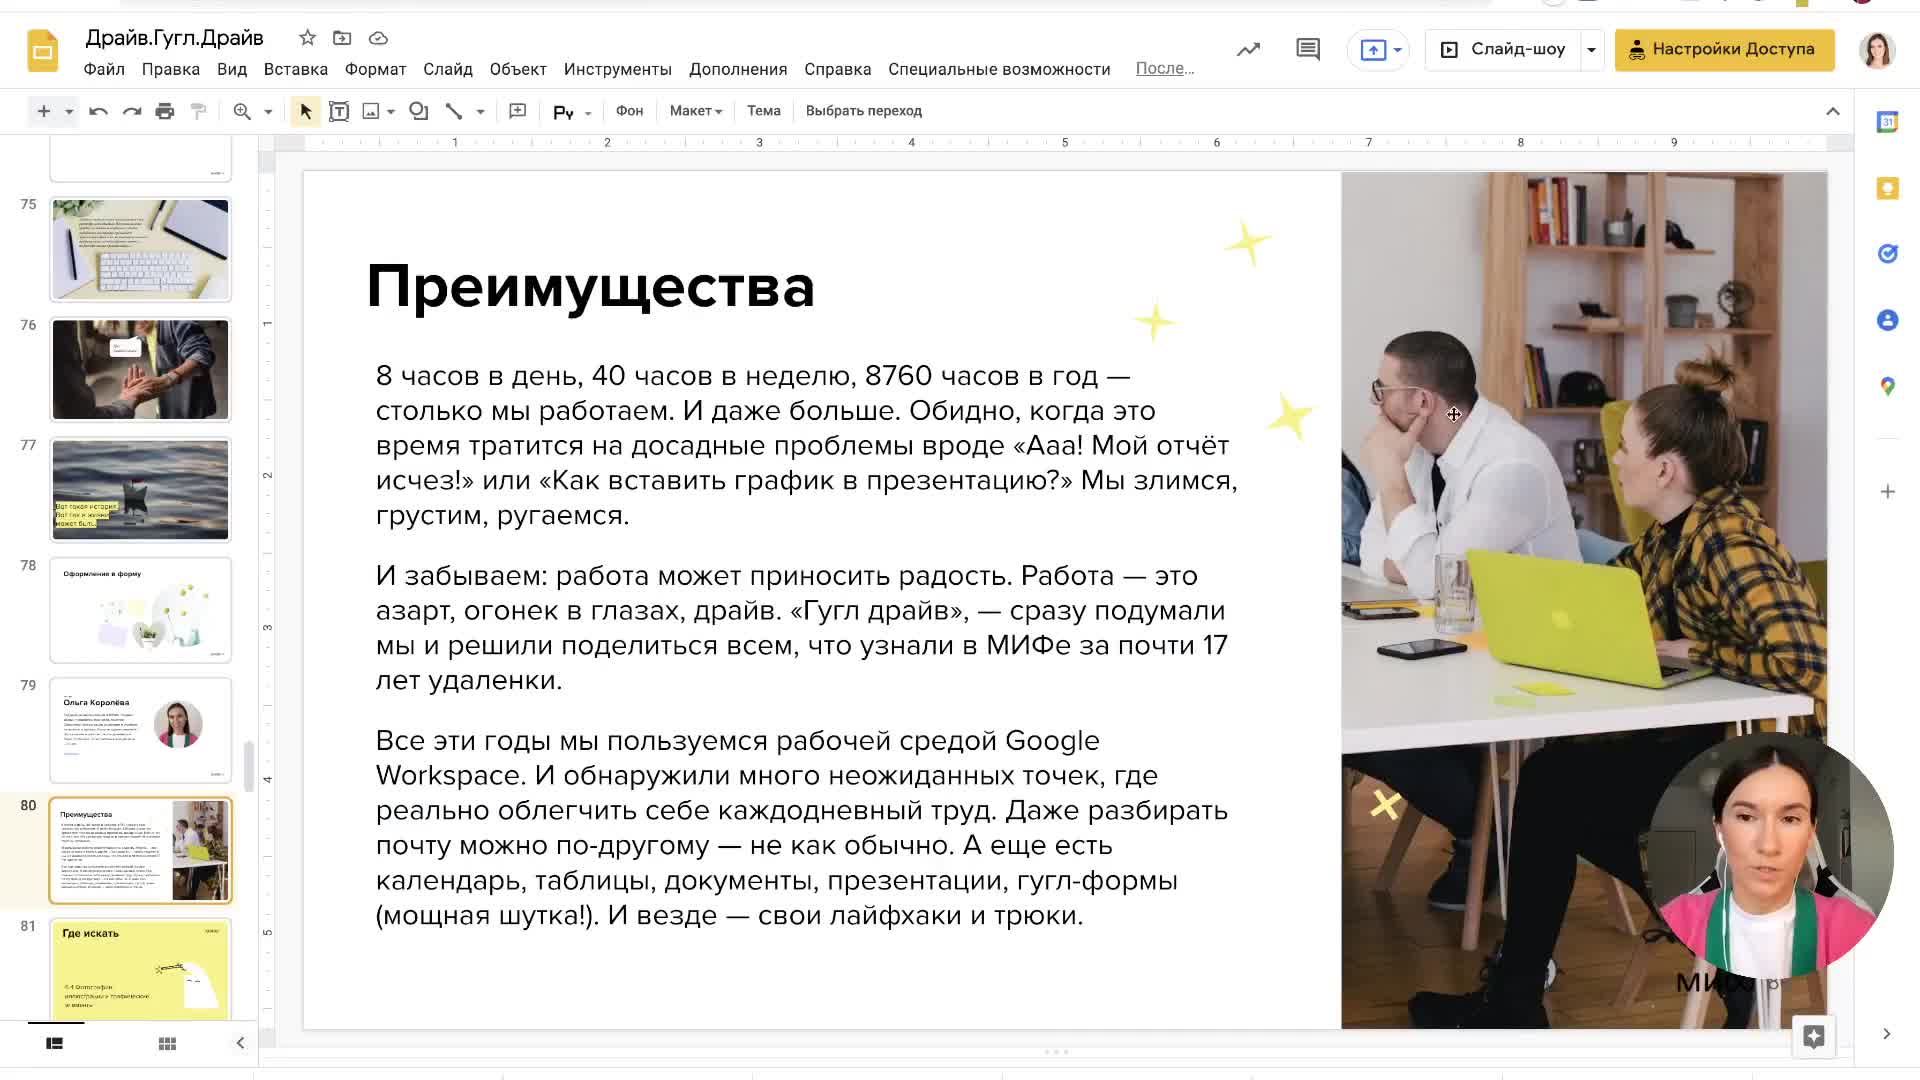Expand the image insert dropdown arrow

tap(391, 112)
